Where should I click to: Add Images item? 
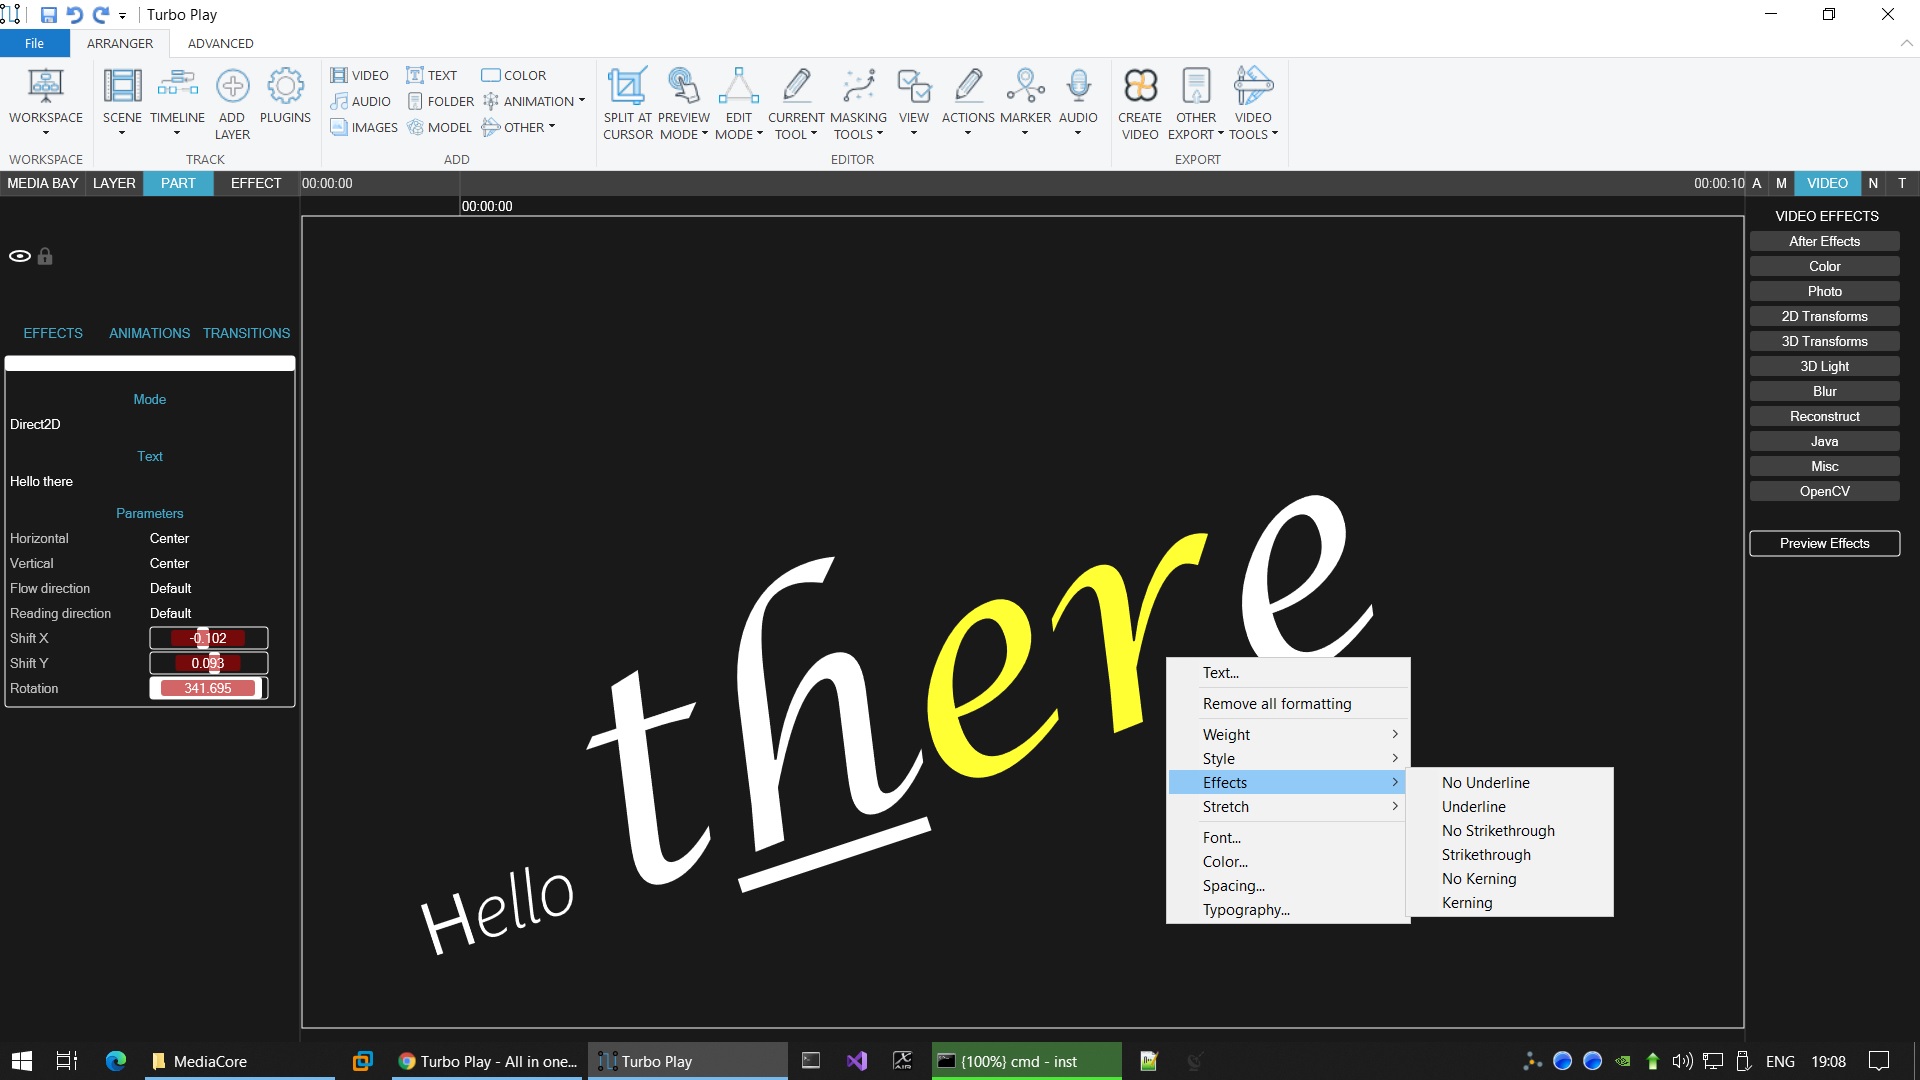[364, 127]
